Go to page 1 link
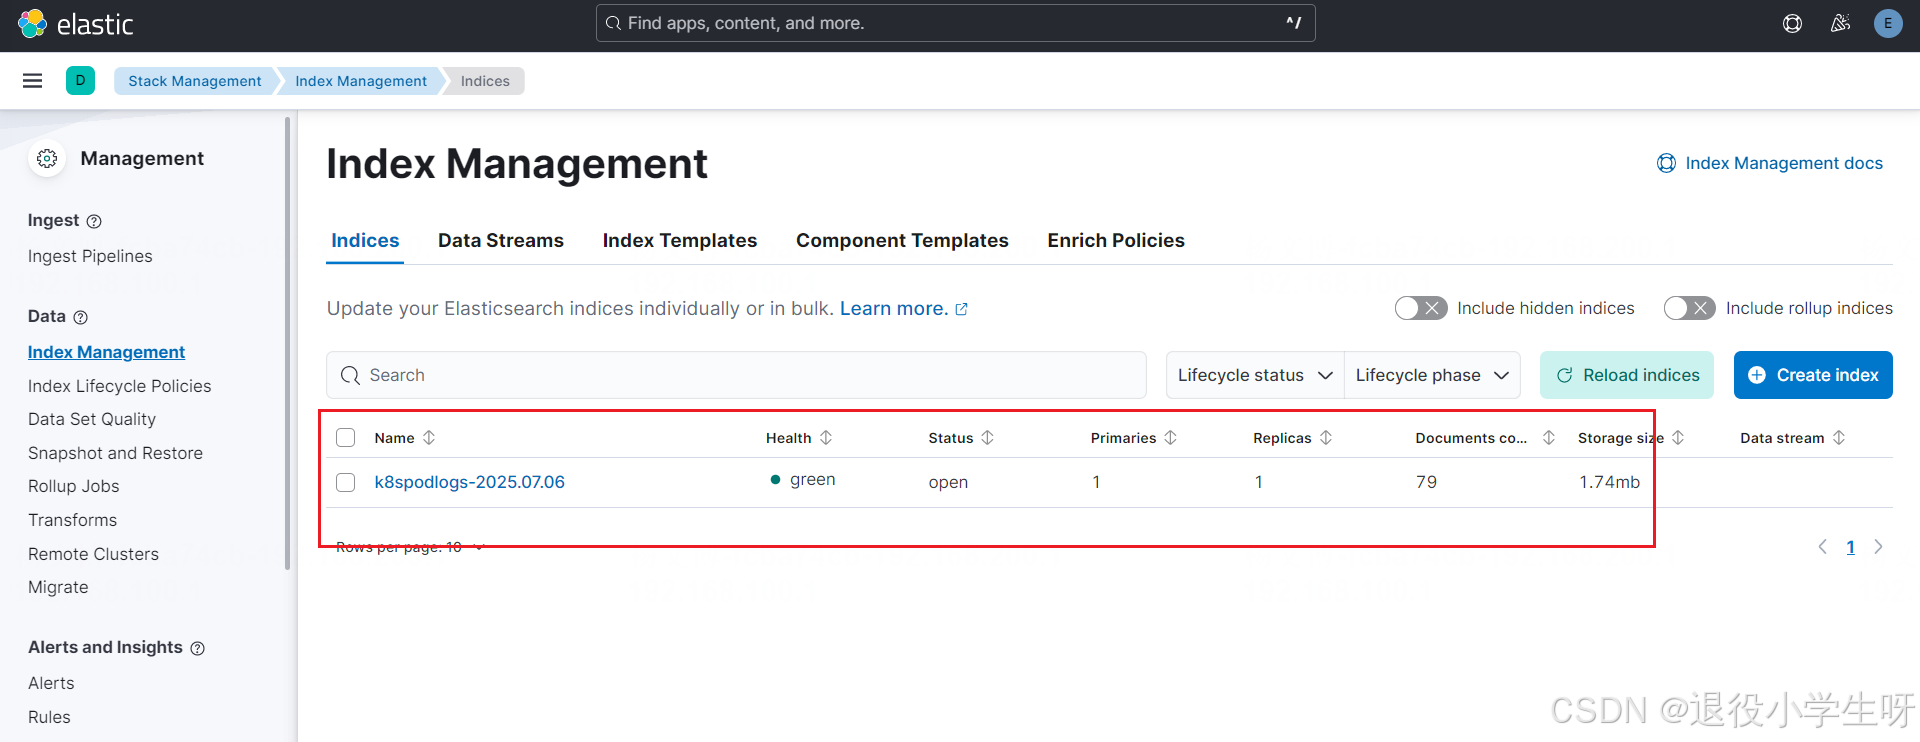The image size is (1920, 742). point(1850,547)
